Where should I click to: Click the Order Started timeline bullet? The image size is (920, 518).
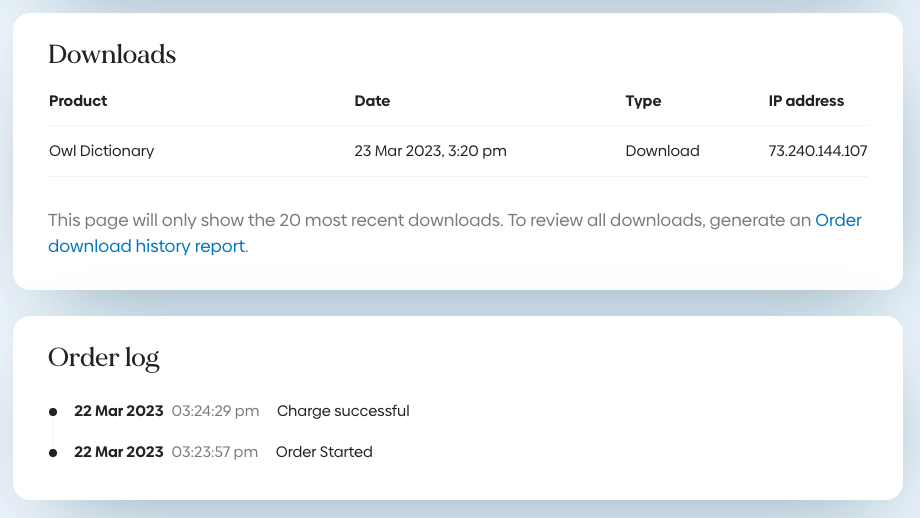53,453
